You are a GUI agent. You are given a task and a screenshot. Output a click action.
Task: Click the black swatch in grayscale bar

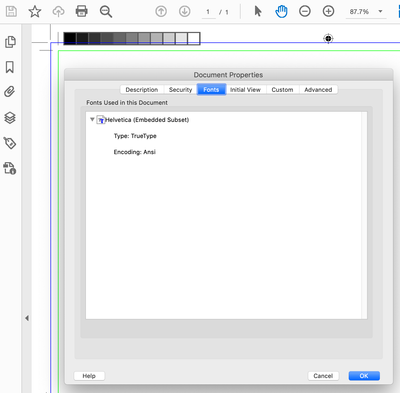click(70, 38)
